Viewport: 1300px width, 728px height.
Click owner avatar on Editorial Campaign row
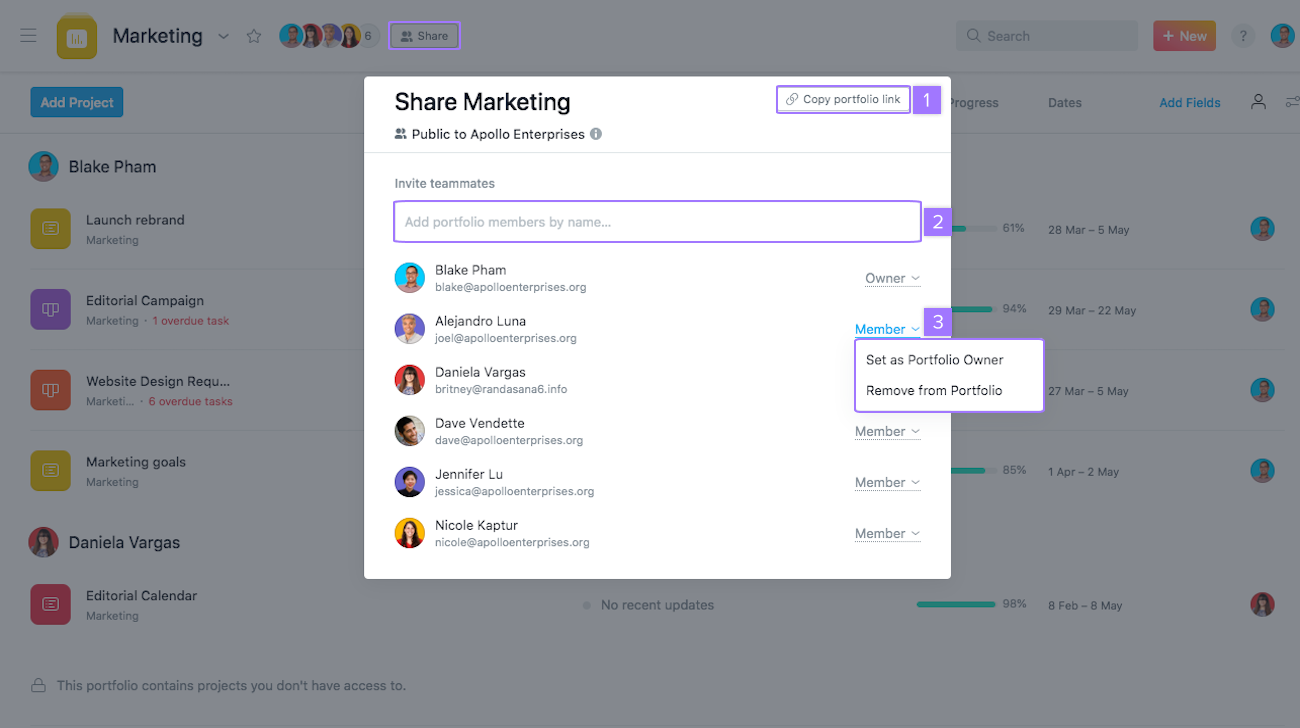[1262, 309]
